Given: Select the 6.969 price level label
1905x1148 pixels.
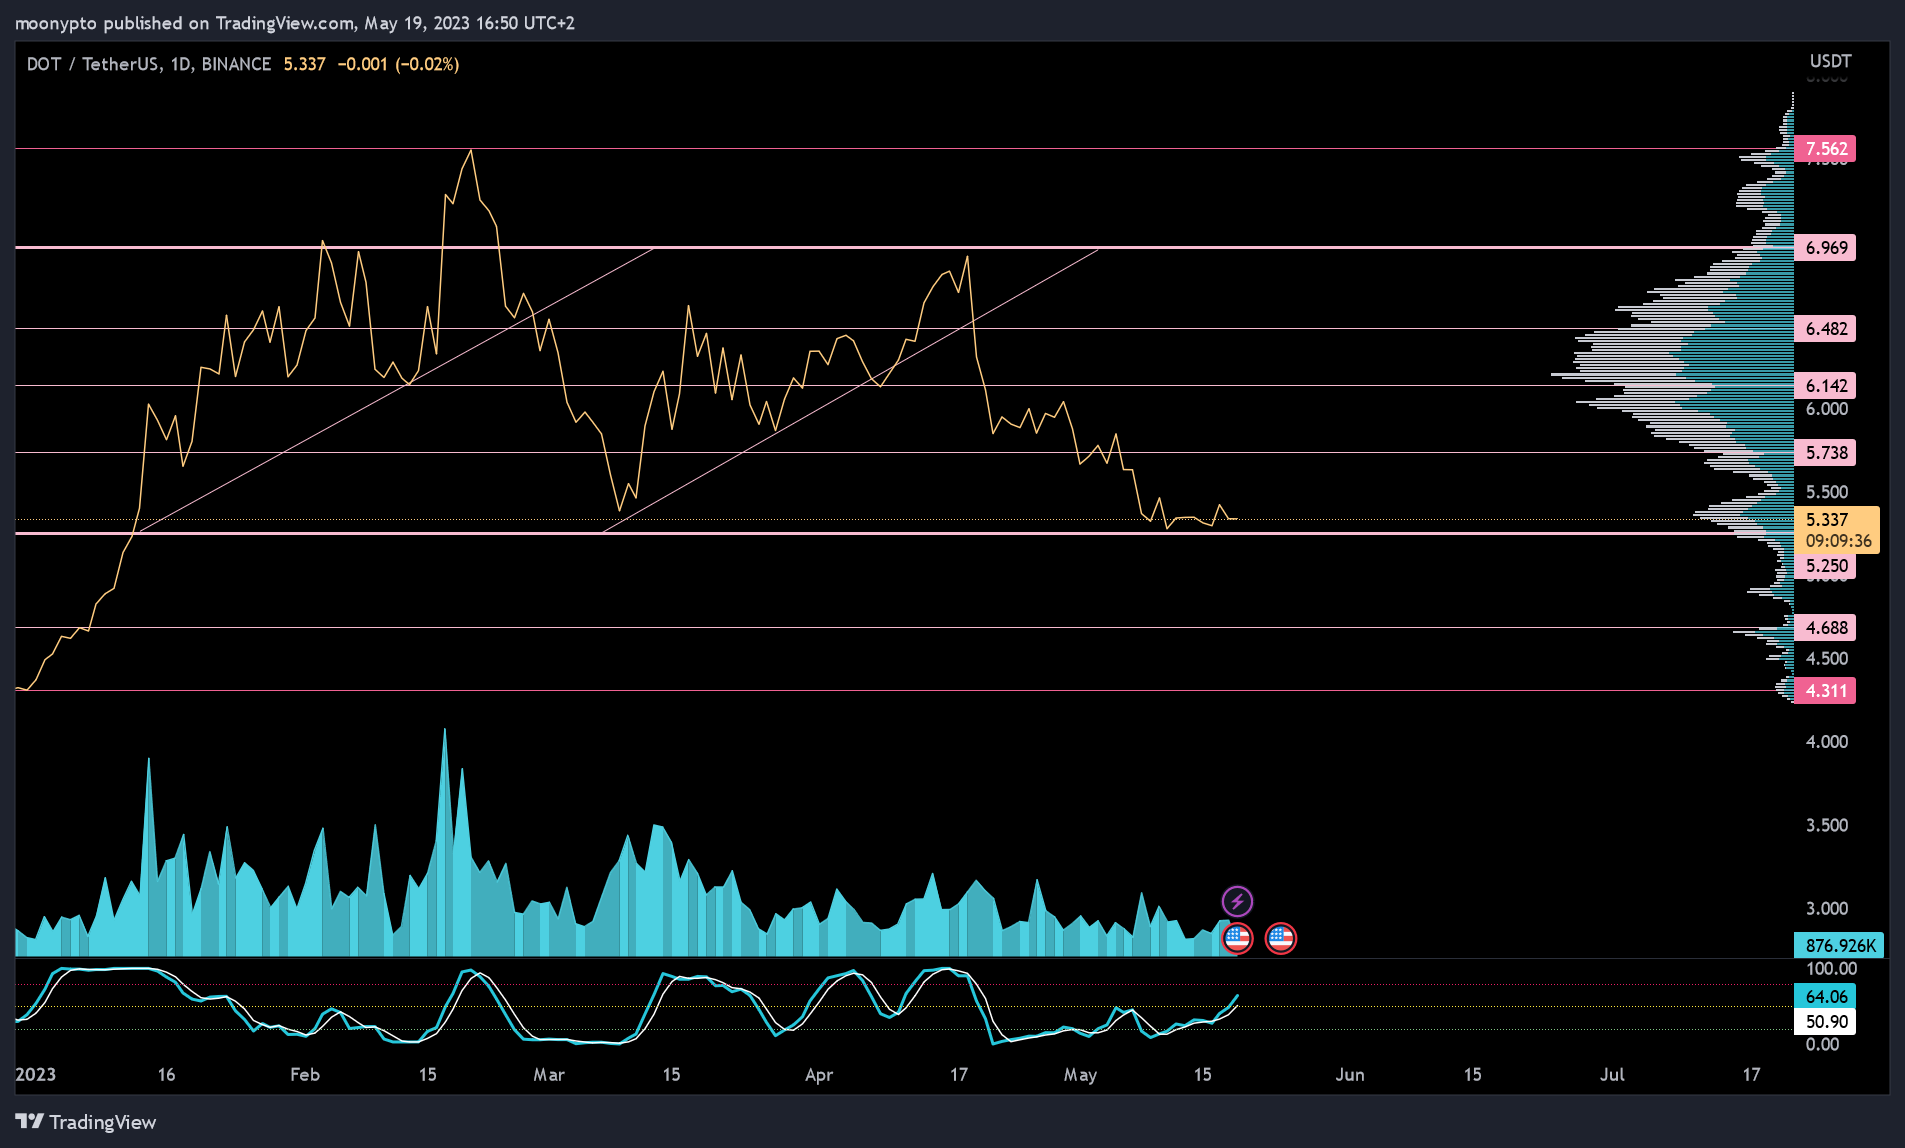Looking at the screenshot, I should 1825,247.
